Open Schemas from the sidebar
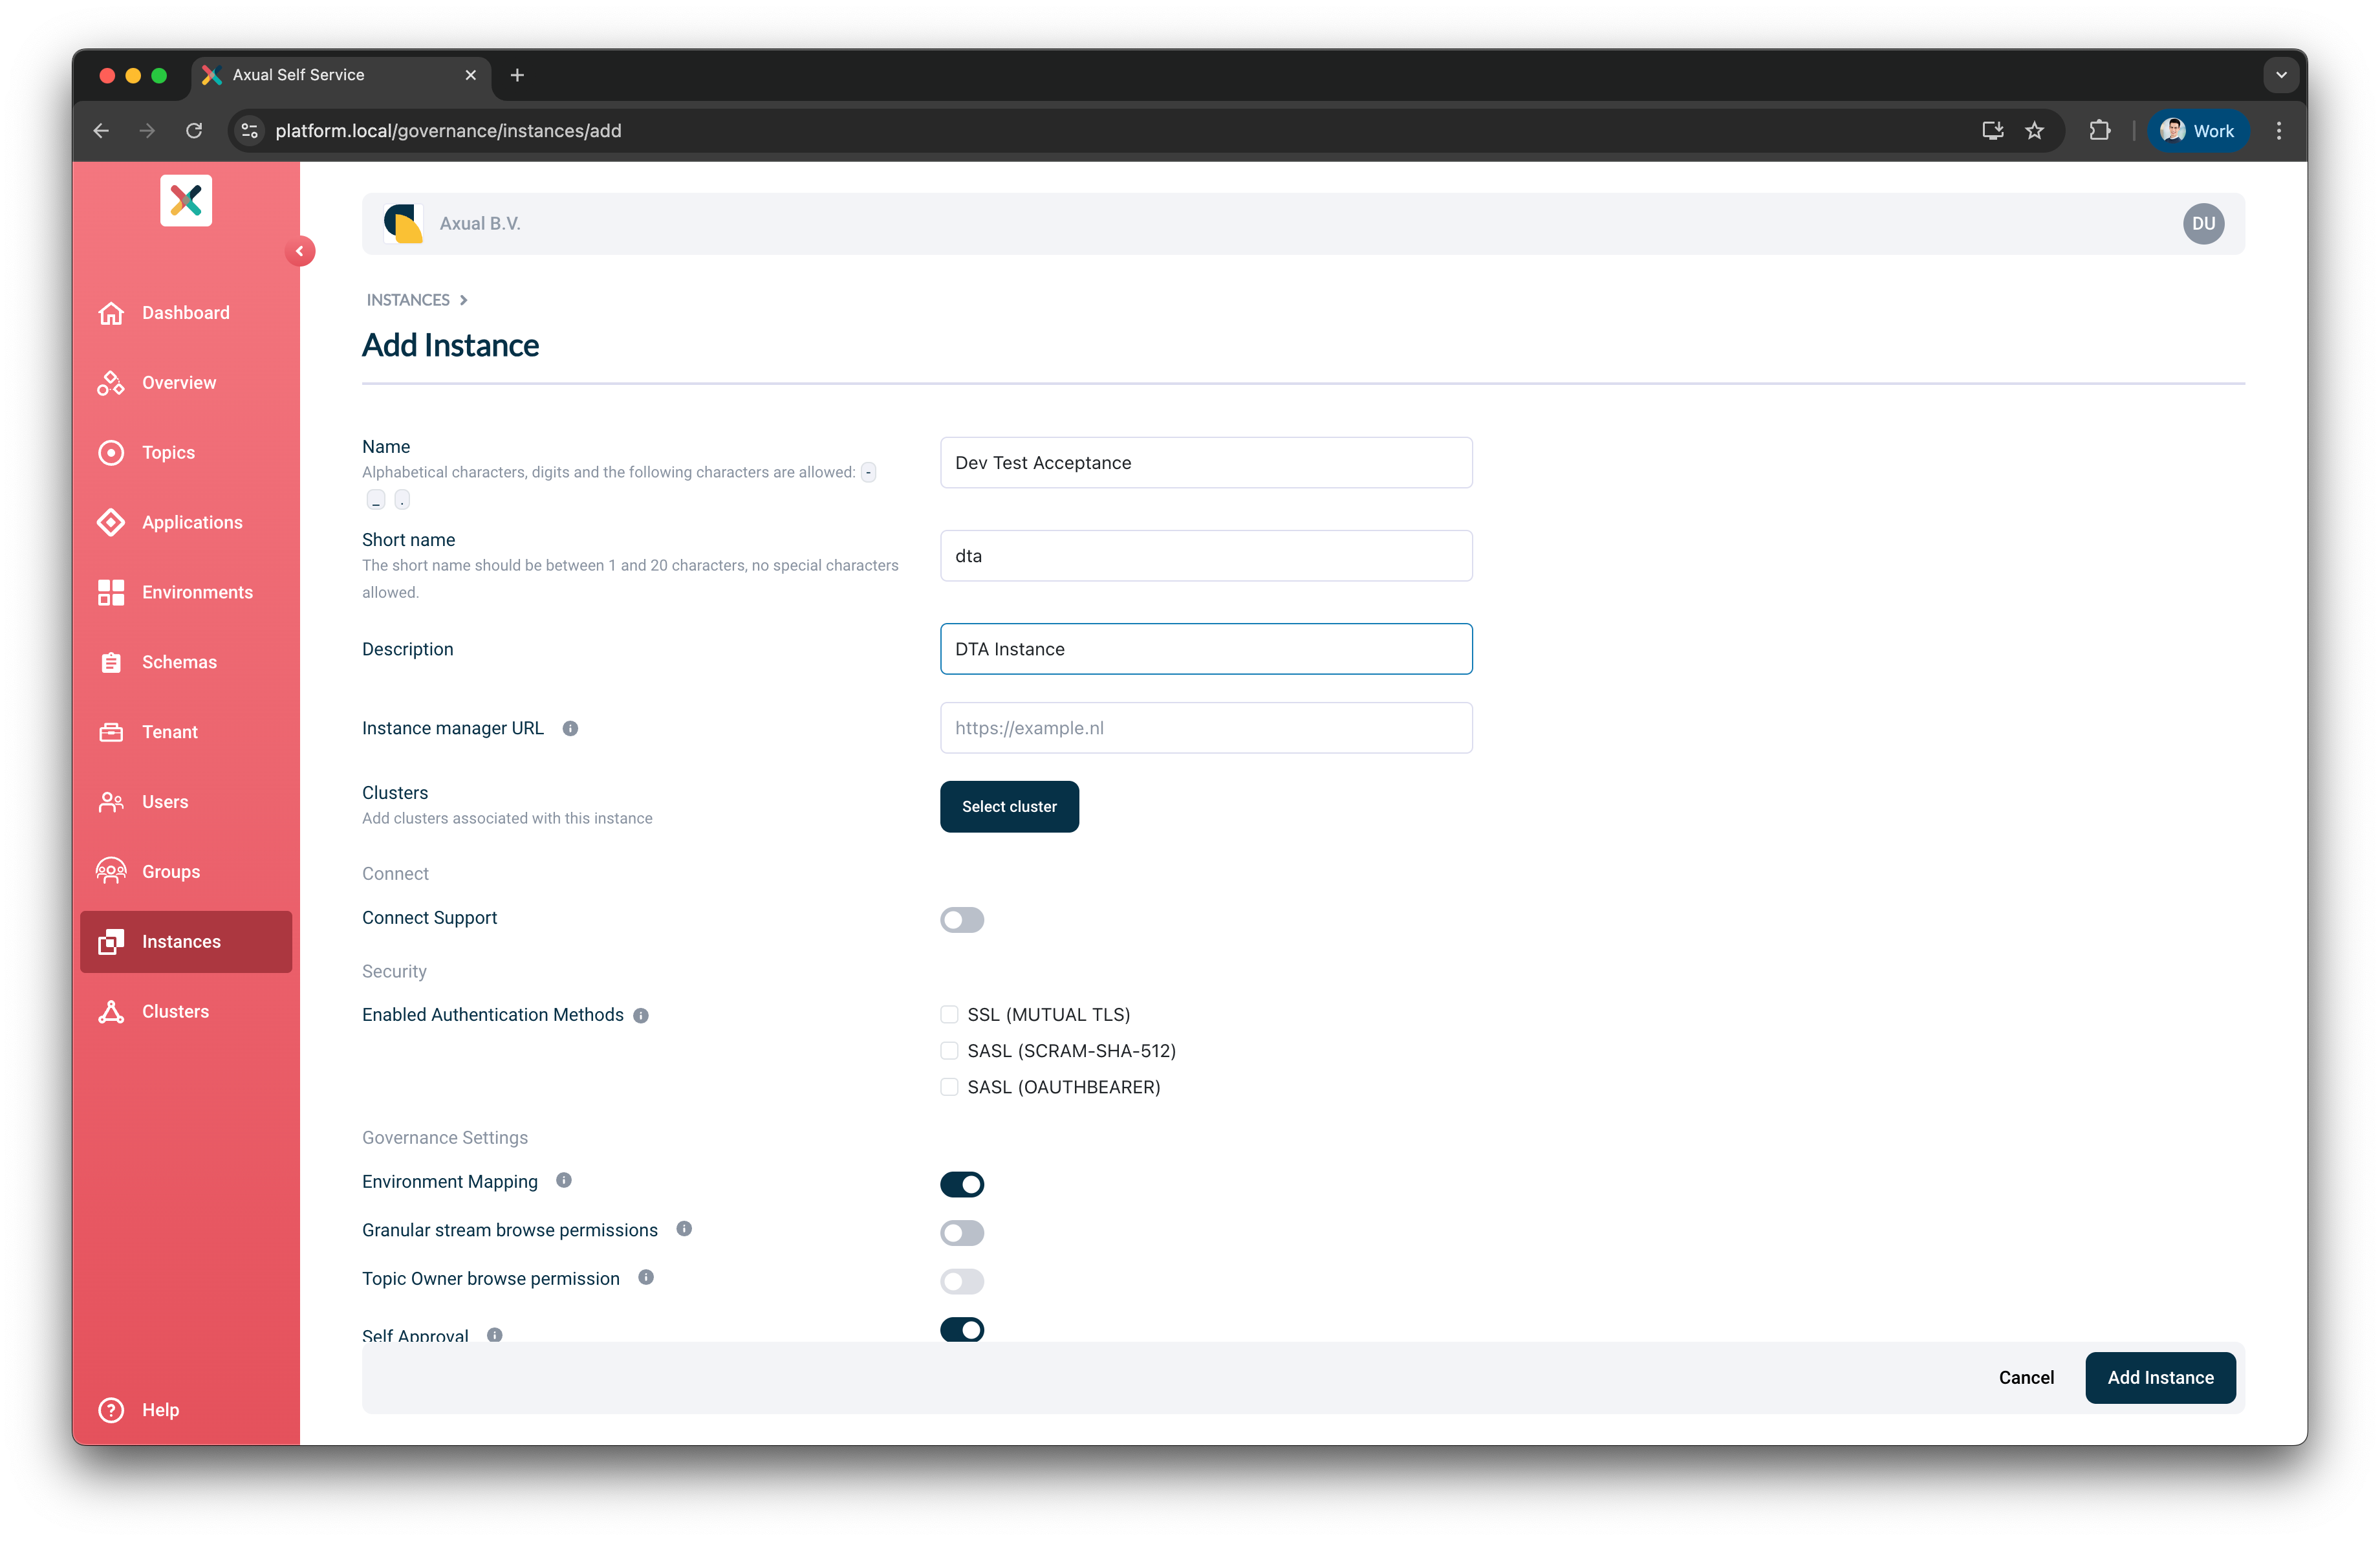The image size is (2380, 1541). (111, 661)
